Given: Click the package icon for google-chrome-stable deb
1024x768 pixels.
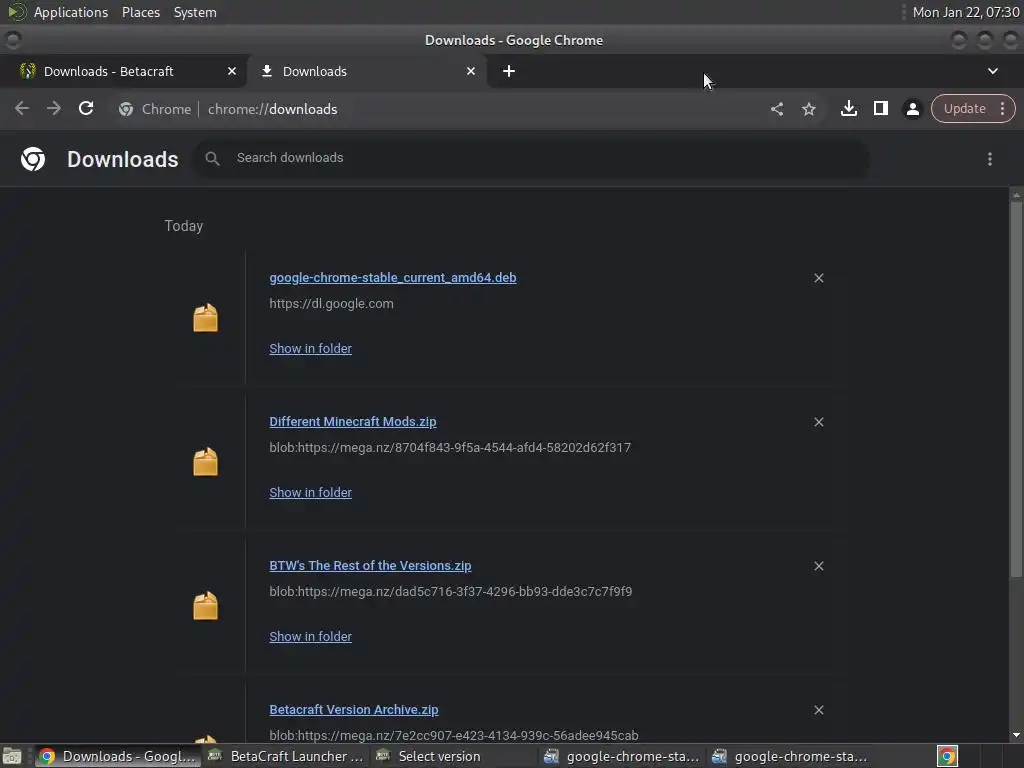Looking at the screenshot, I should [205, 318].
